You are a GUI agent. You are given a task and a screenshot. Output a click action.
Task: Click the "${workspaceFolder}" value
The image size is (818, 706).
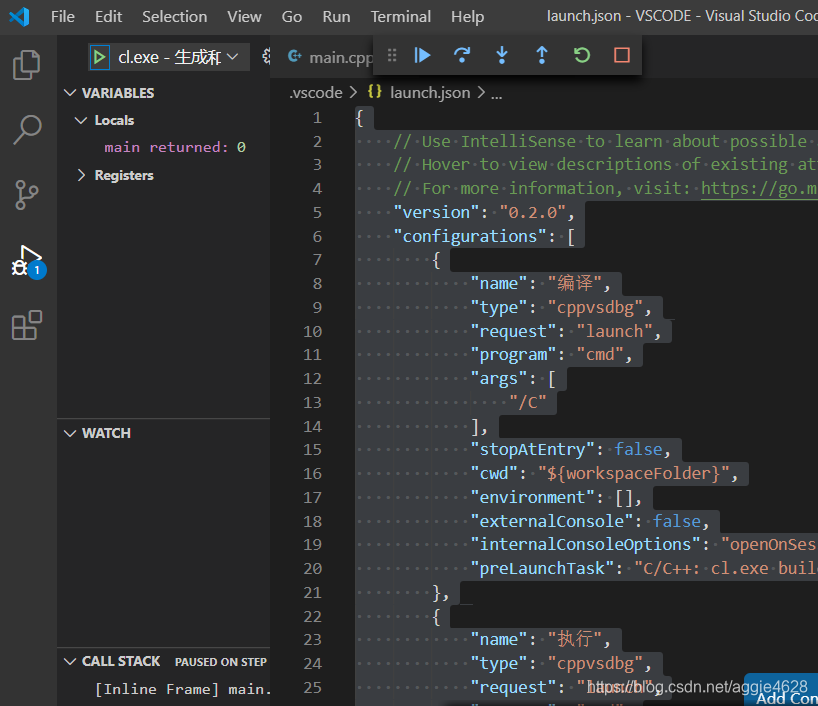coord(634,473)
